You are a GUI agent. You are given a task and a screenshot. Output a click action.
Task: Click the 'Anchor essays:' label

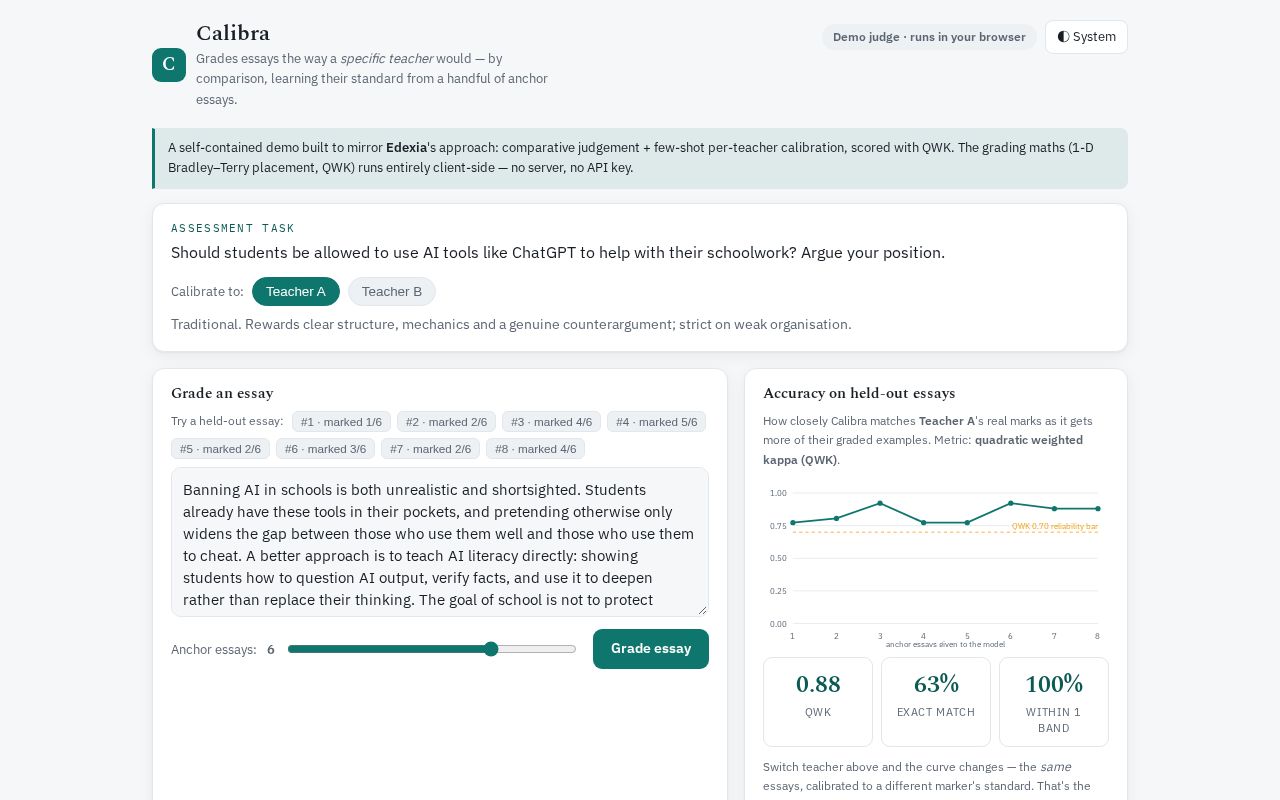pyautogui.click(x=214, y=649)
